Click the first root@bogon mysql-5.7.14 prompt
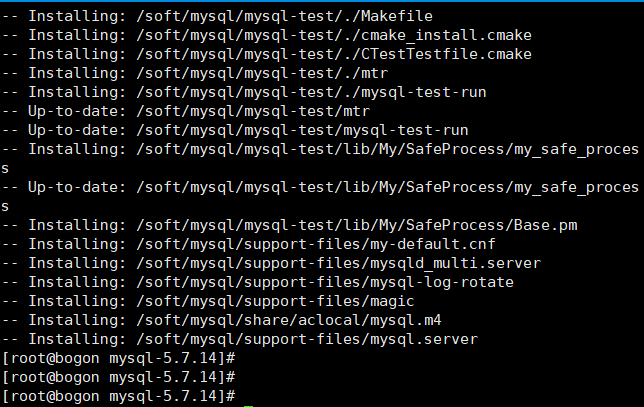This screenshot has width=644, height=407. [119, 358]
